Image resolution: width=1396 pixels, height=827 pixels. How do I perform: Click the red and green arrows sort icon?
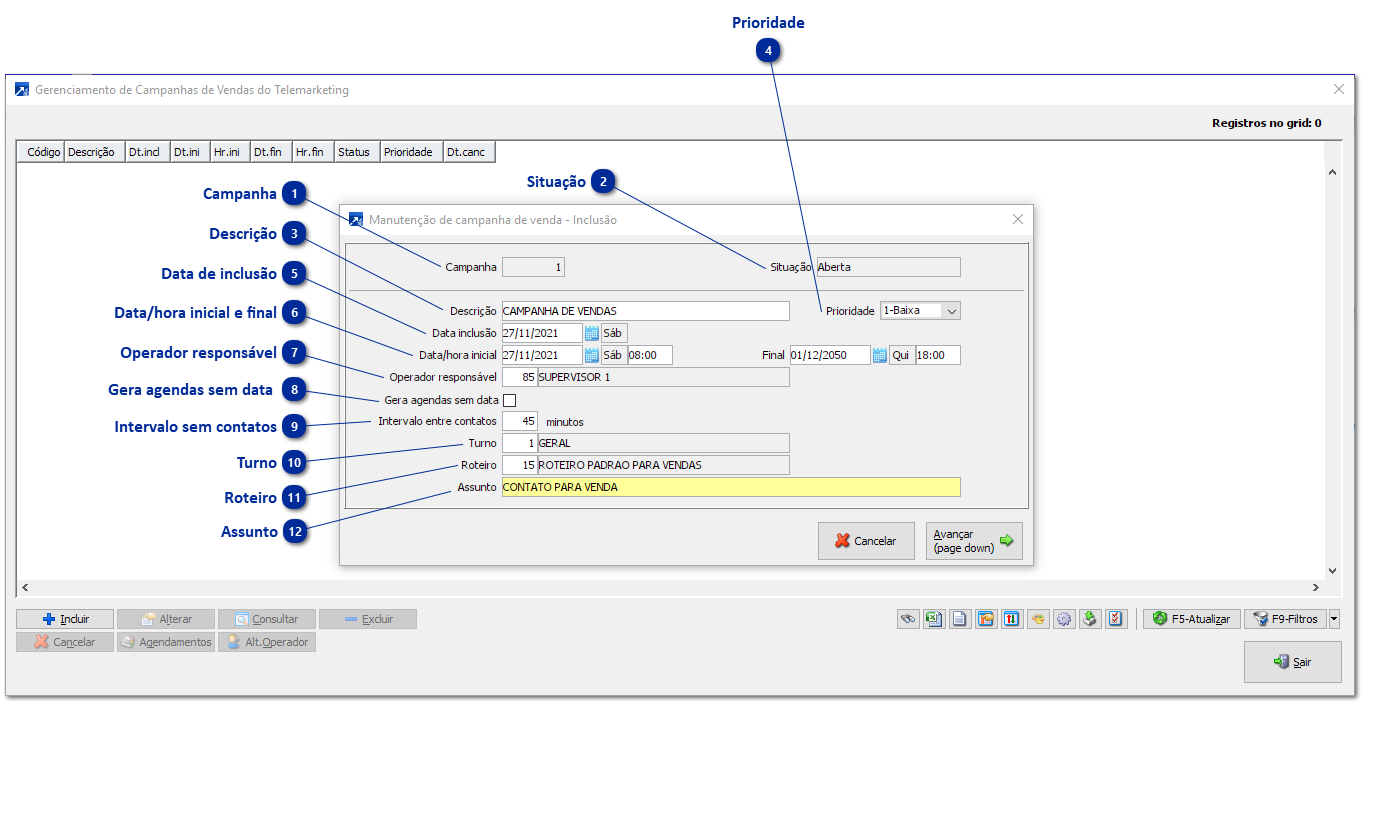coord(1012,619)
